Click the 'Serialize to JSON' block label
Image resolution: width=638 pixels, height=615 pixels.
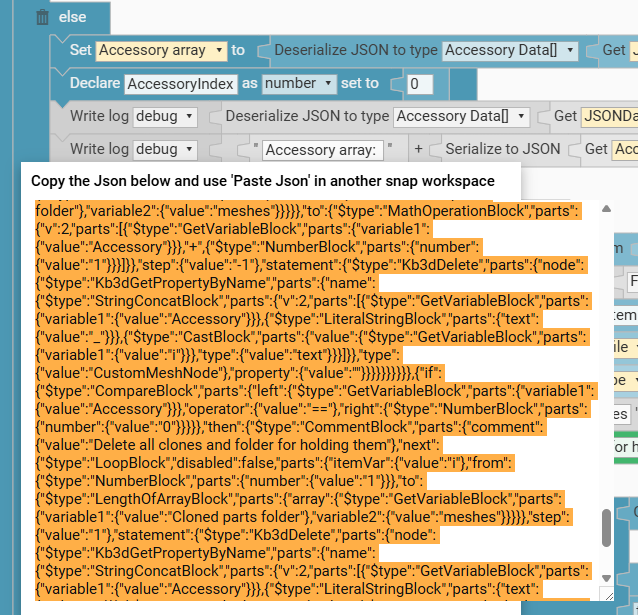click(503, 149)
